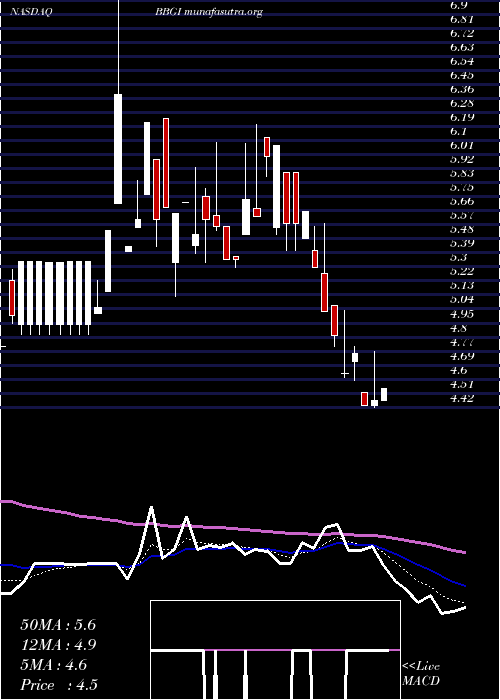500x700 pixels.
Task: Select the 4.51 price axis label
Action: [x=462, y=384]
